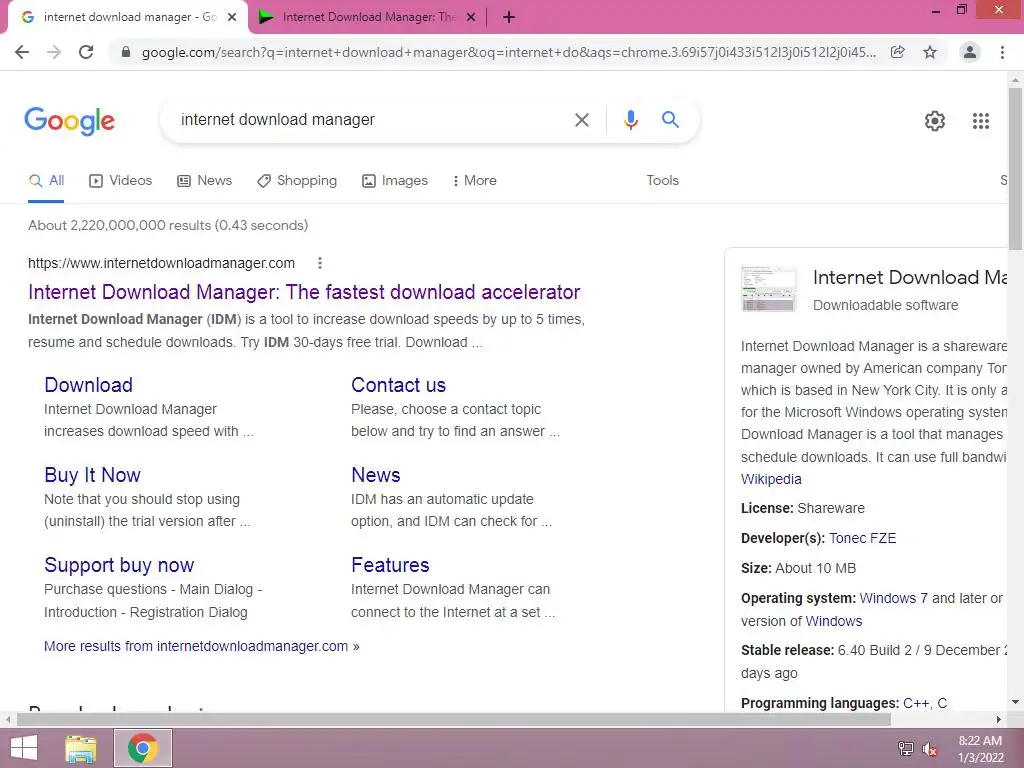Open the Support buy now sitelink
1024x768 pixels.
pos(119,566)
